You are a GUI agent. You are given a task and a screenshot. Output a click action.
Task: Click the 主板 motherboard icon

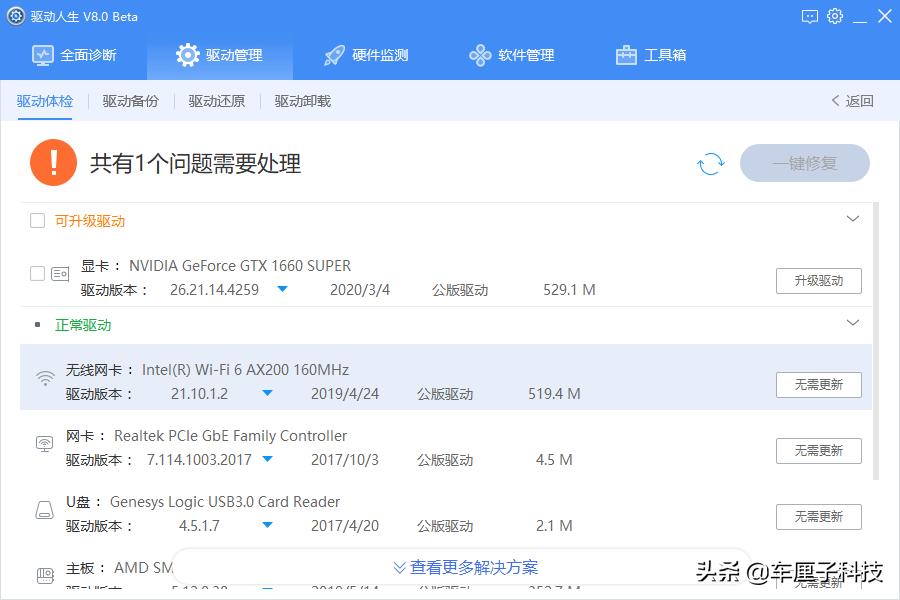pyautogui.click(x=44, y=573)
